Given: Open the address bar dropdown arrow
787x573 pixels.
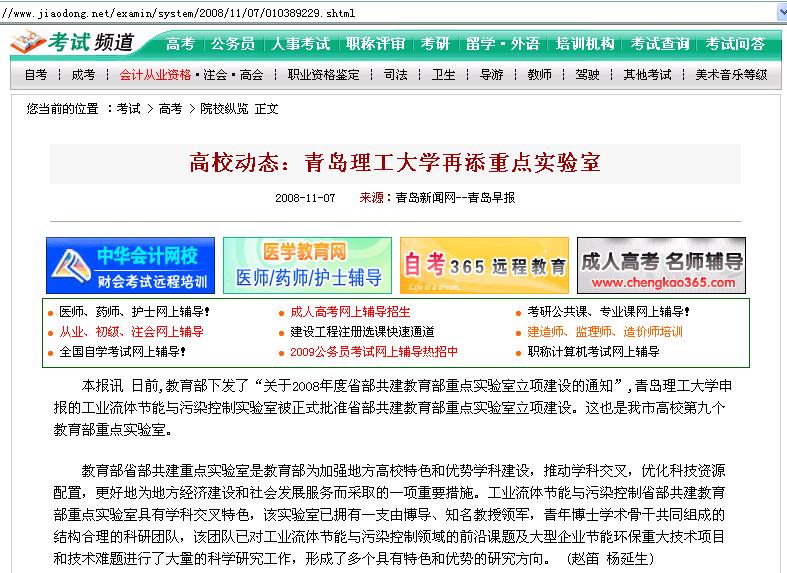Looking at the screenshot, I should (x=780, y=10).
